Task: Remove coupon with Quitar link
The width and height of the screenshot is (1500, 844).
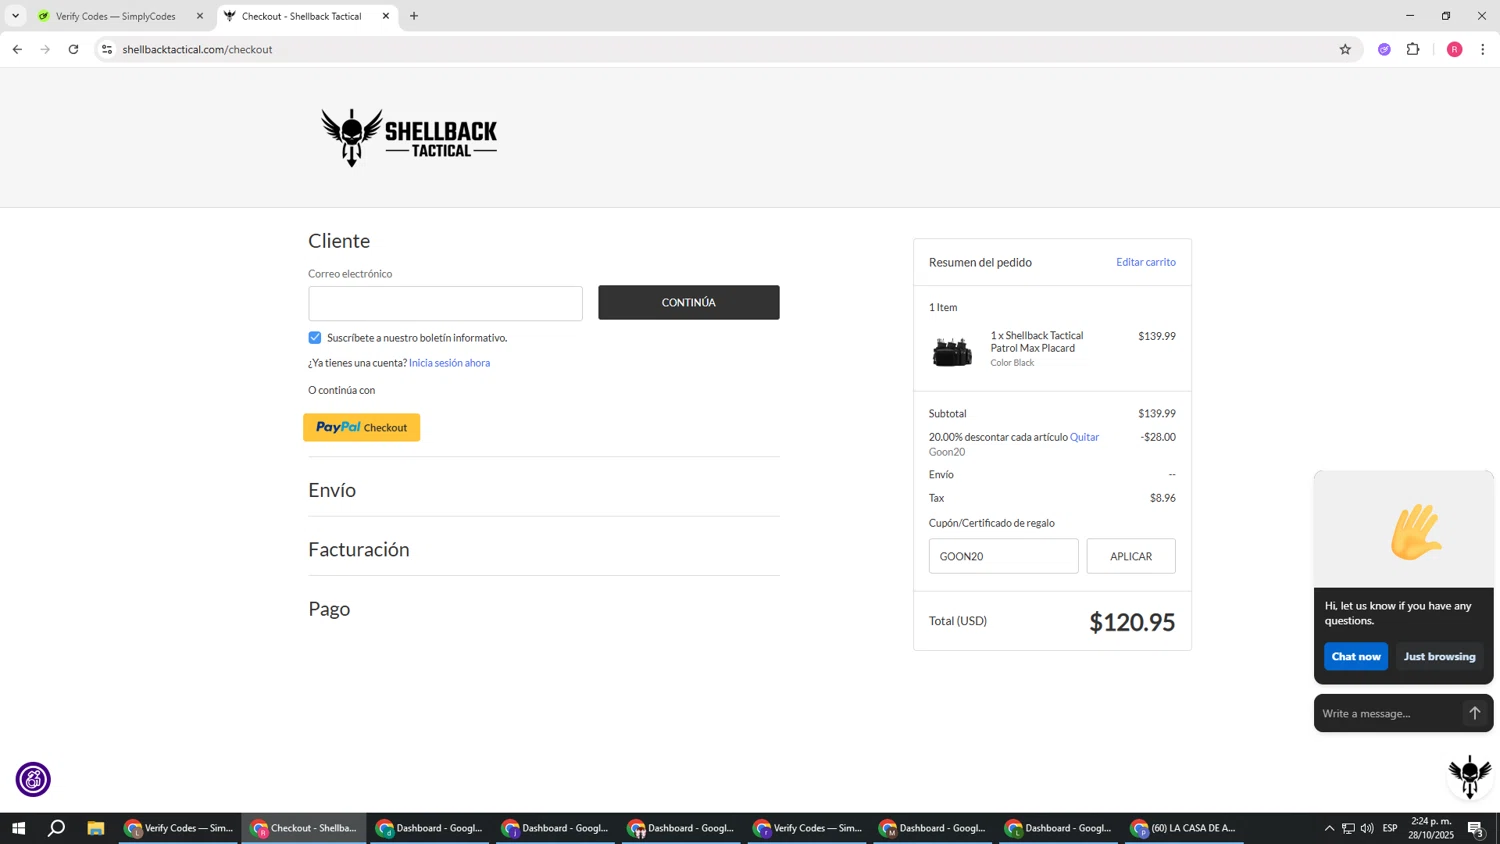Action: (x=1084, y=437)
